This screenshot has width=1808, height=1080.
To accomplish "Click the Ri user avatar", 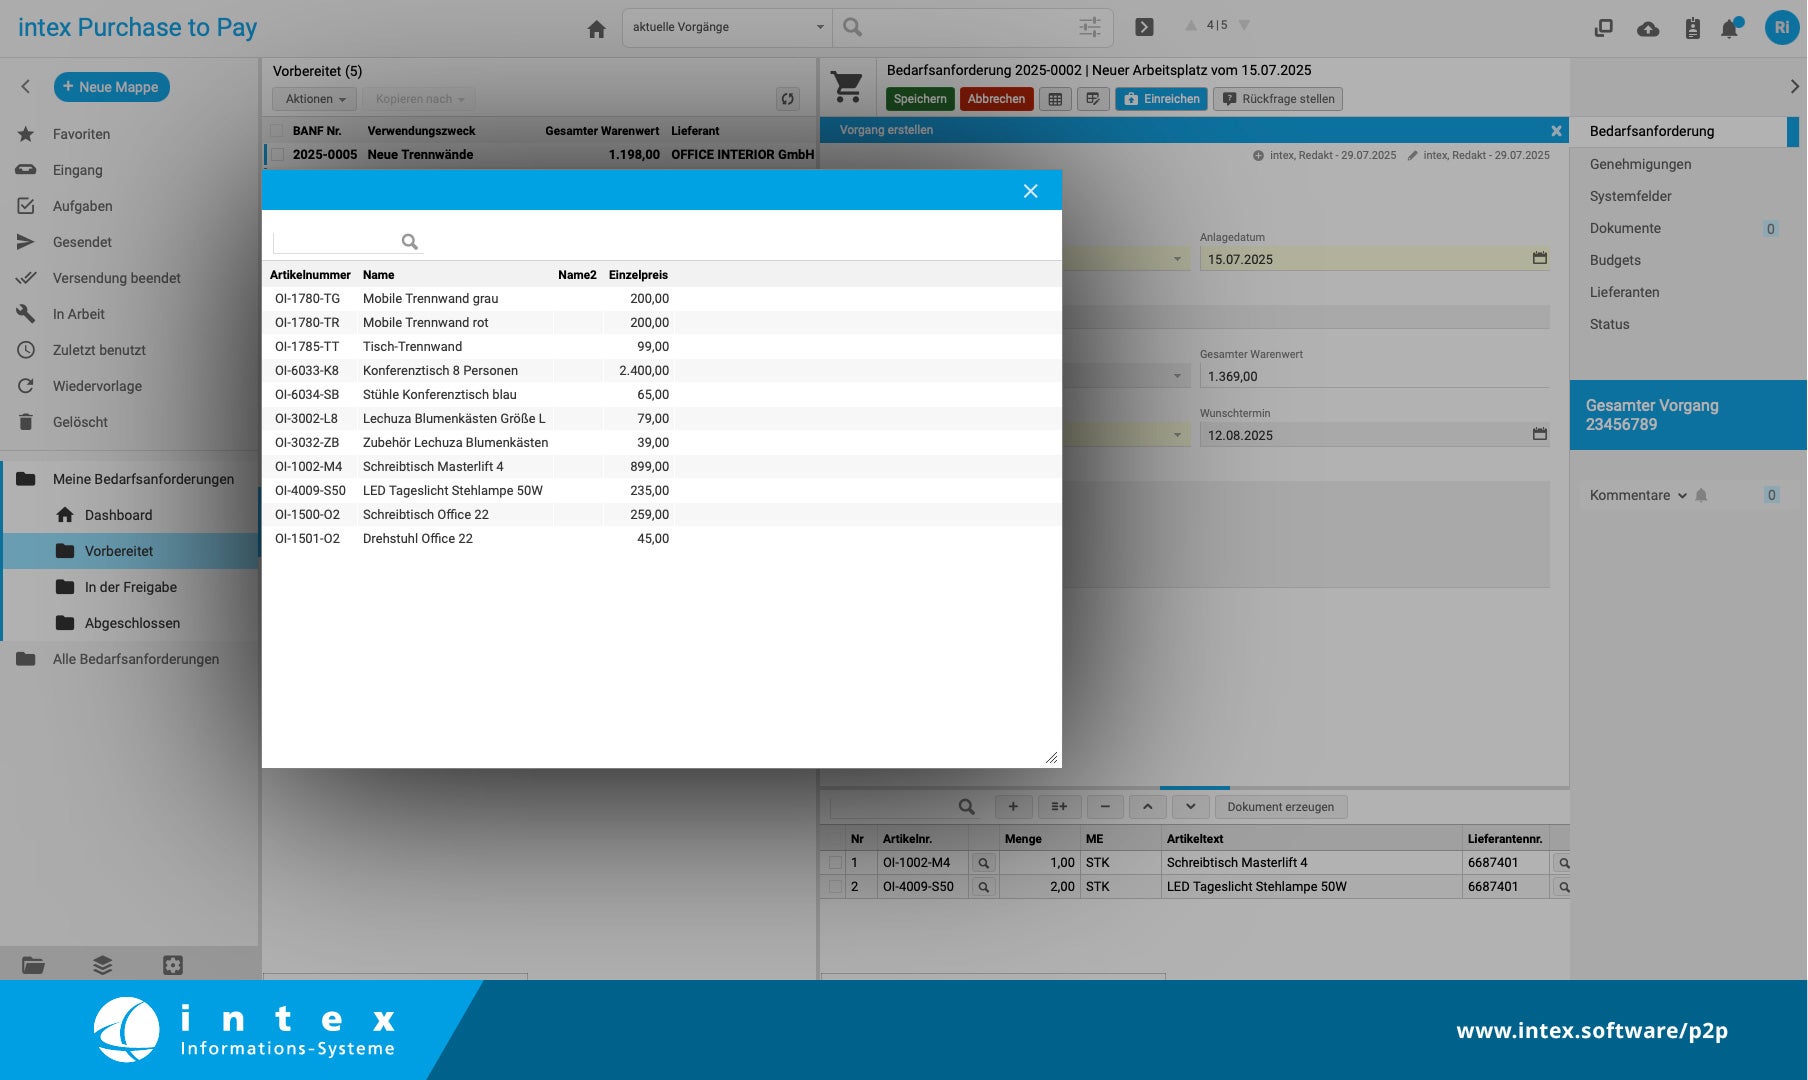I will coord(1781,27).
